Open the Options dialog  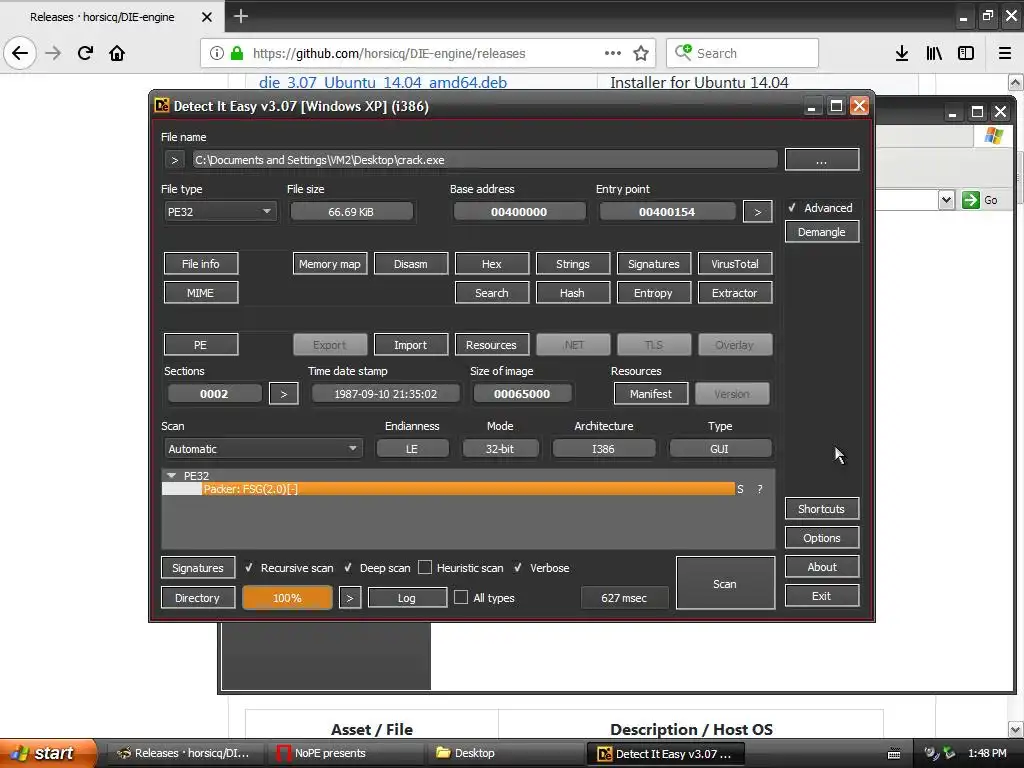tap(822, 537)
